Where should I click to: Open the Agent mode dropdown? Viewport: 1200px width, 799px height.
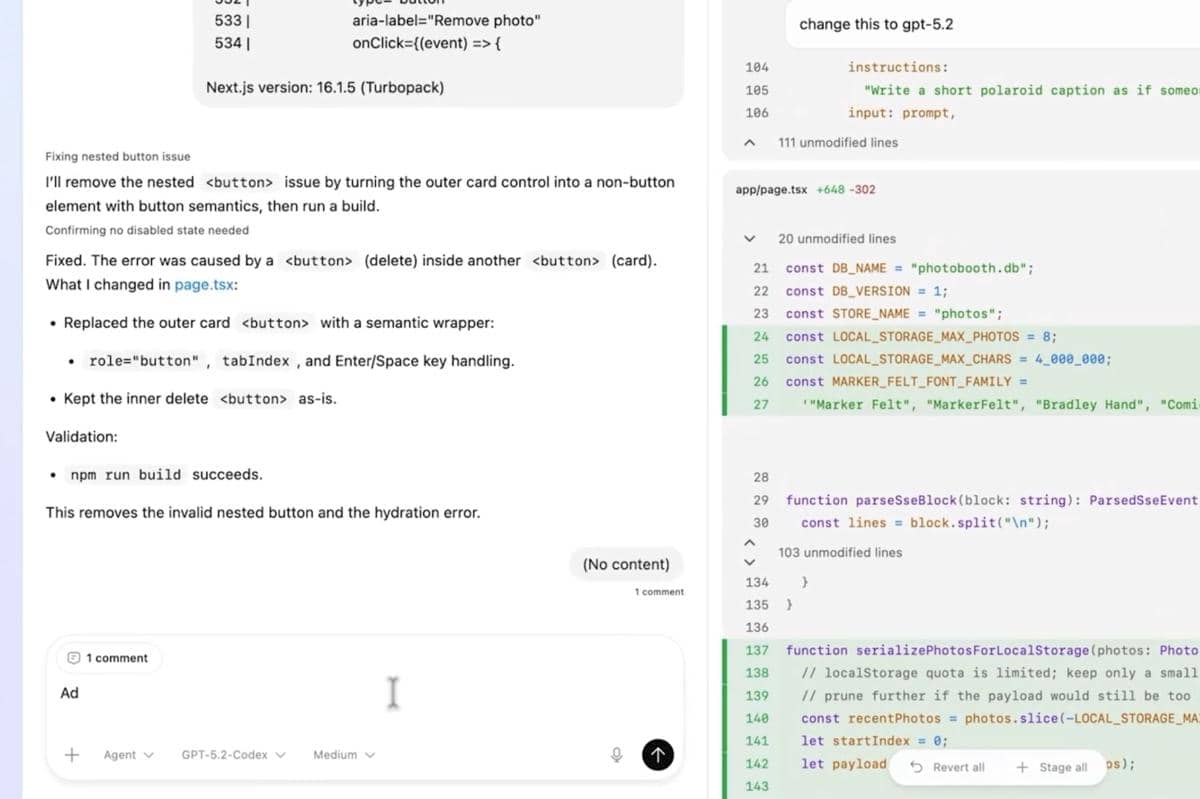[x=129, y=755]
